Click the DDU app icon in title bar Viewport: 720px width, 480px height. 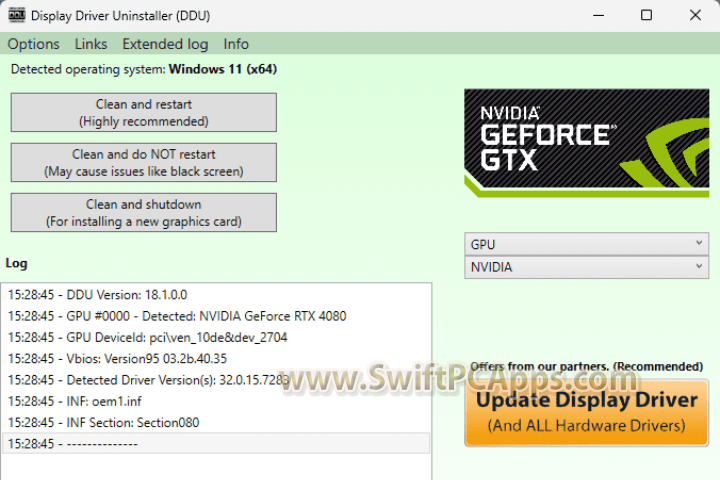point(17,15)
